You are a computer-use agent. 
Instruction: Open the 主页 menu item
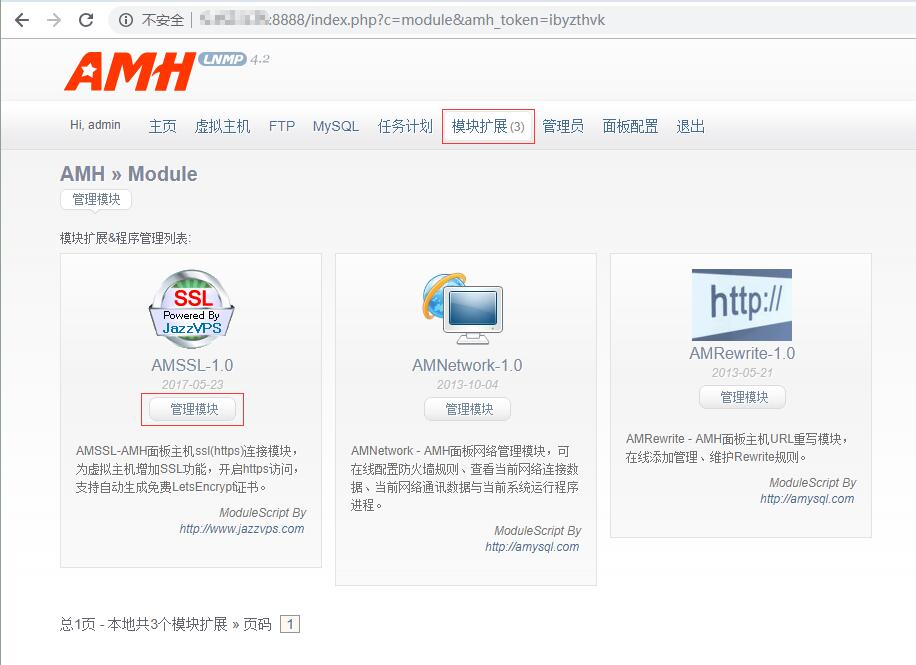click(162, 126)
